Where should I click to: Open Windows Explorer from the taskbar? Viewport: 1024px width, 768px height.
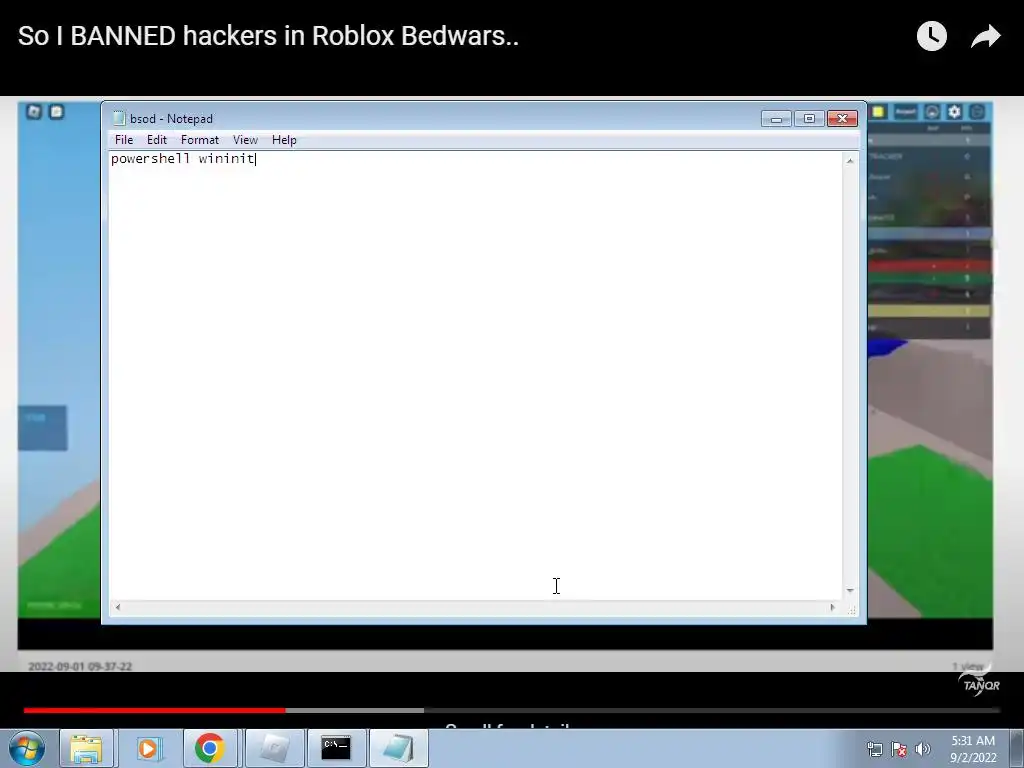86,748
